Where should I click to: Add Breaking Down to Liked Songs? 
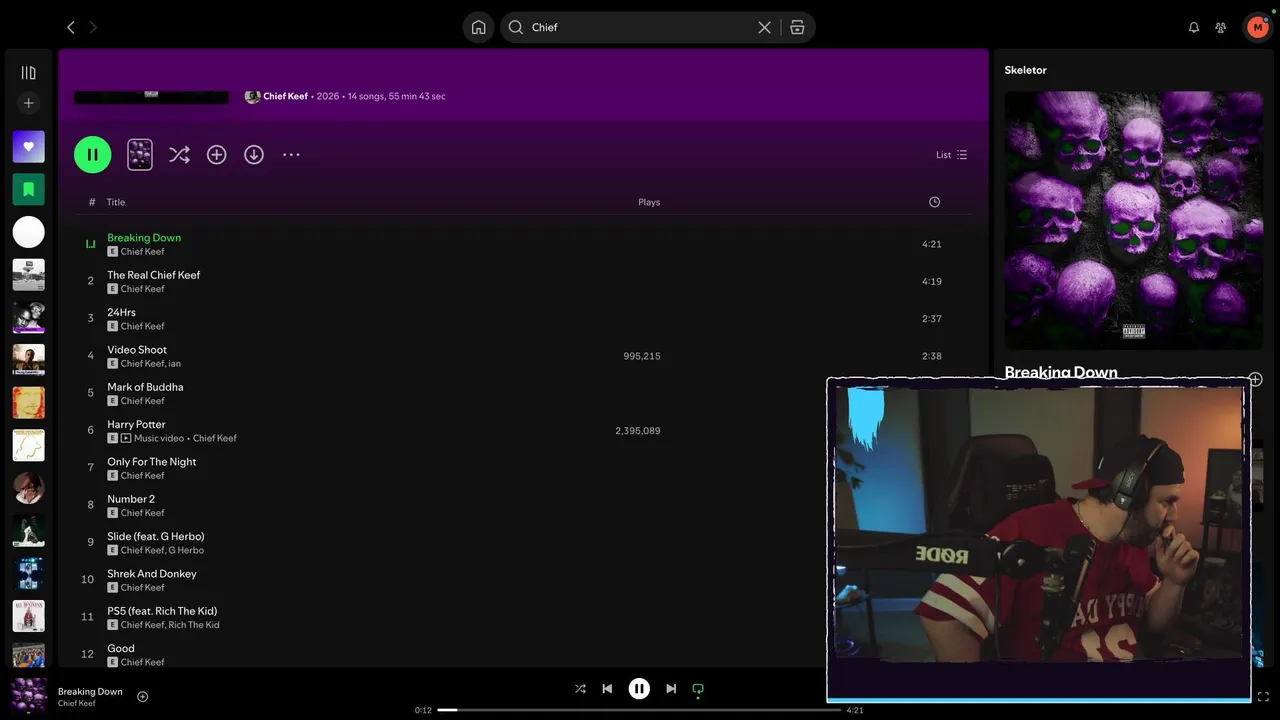click(x=142, y=696)
